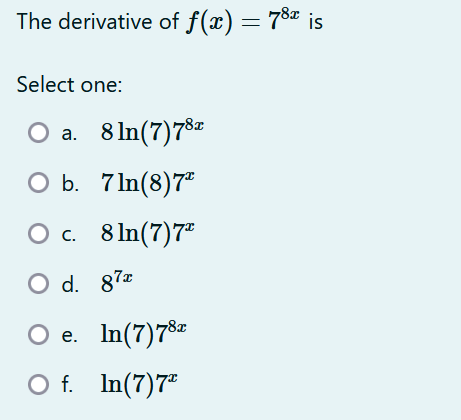Select radio button for option a
The width and height of the screenshot is (461, 420).
click(x=38, y=133)
